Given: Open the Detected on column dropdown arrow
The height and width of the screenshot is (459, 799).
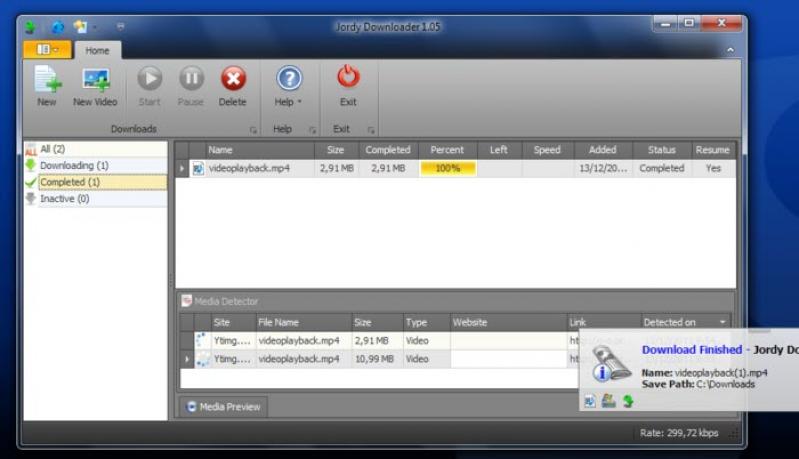Looking at the screenshot, I should coord(722,322).
